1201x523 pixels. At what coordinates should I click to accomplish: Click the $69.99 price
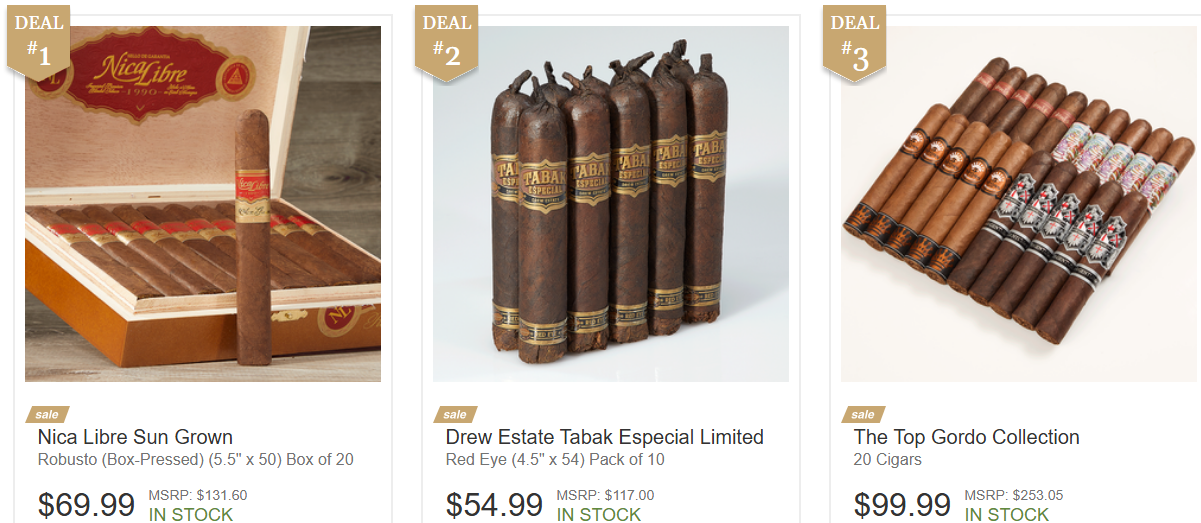(x=86, y=505)
